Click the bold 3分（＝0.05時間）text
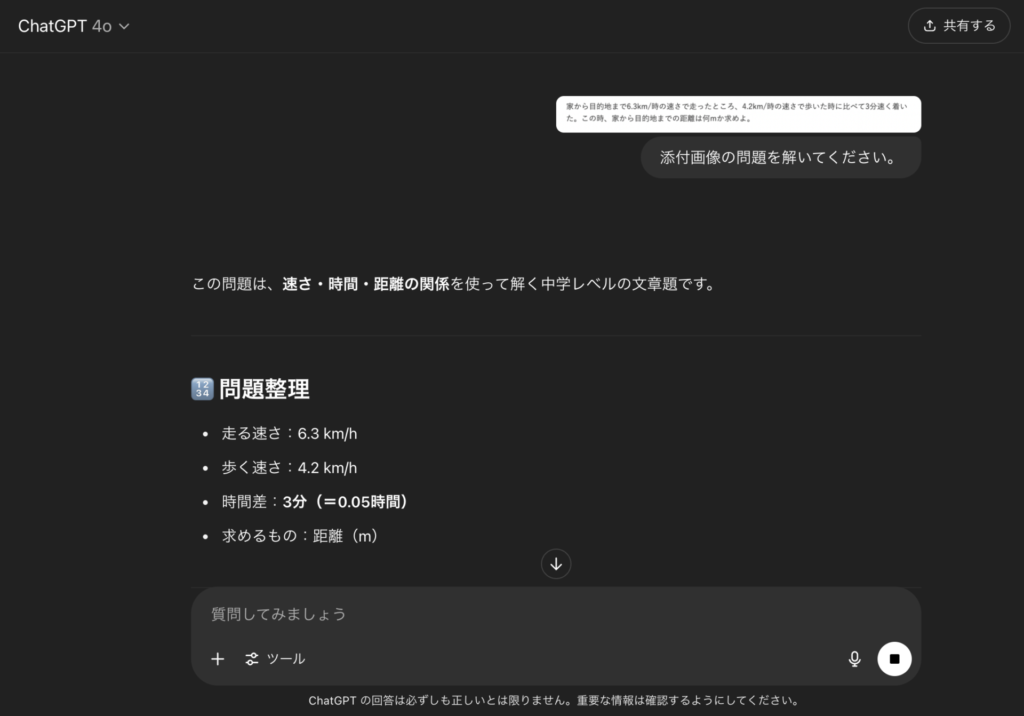 pyautogui.click(x=345, y=501)
